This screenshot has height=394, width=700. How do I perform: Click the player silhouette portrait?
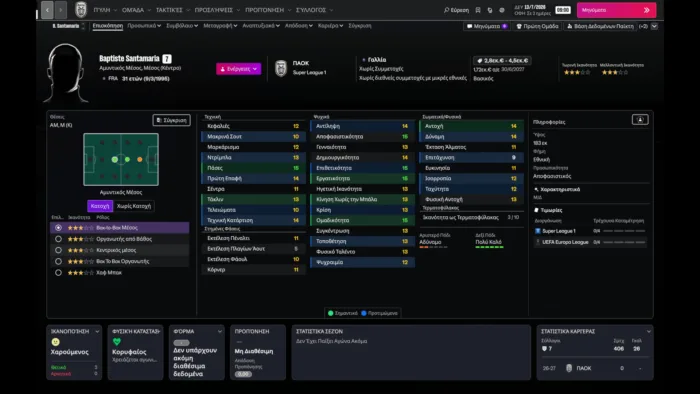coord(66,73)
